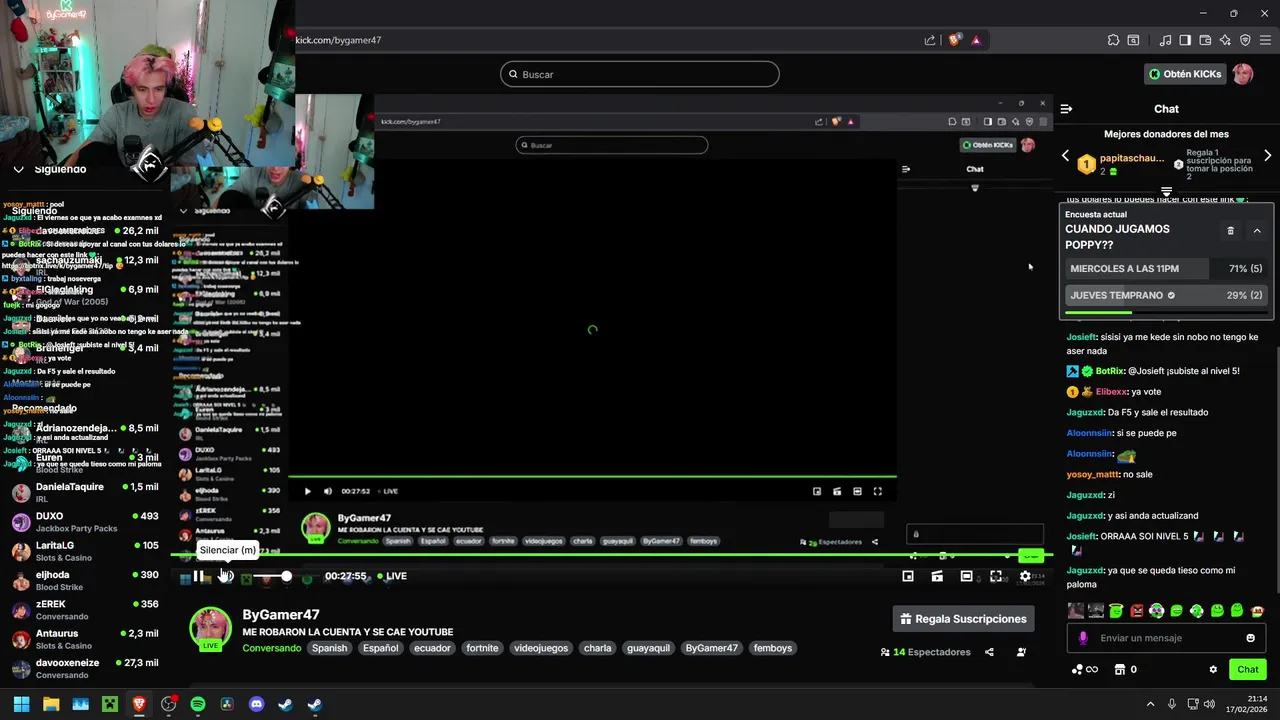Open LaritaLG channel in sidebar

85,551
